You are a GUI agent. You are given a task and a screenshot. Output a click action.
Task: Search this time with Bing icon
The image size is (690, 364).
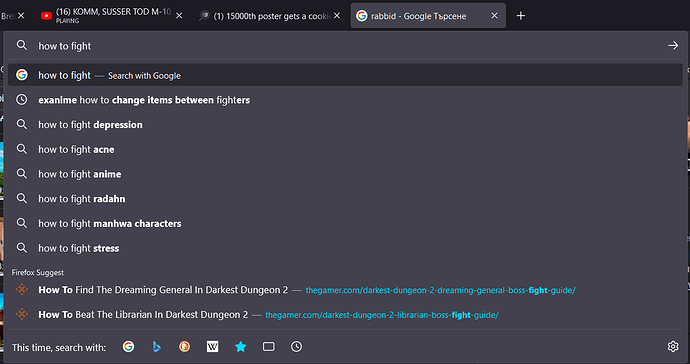(x=156, y=347)
